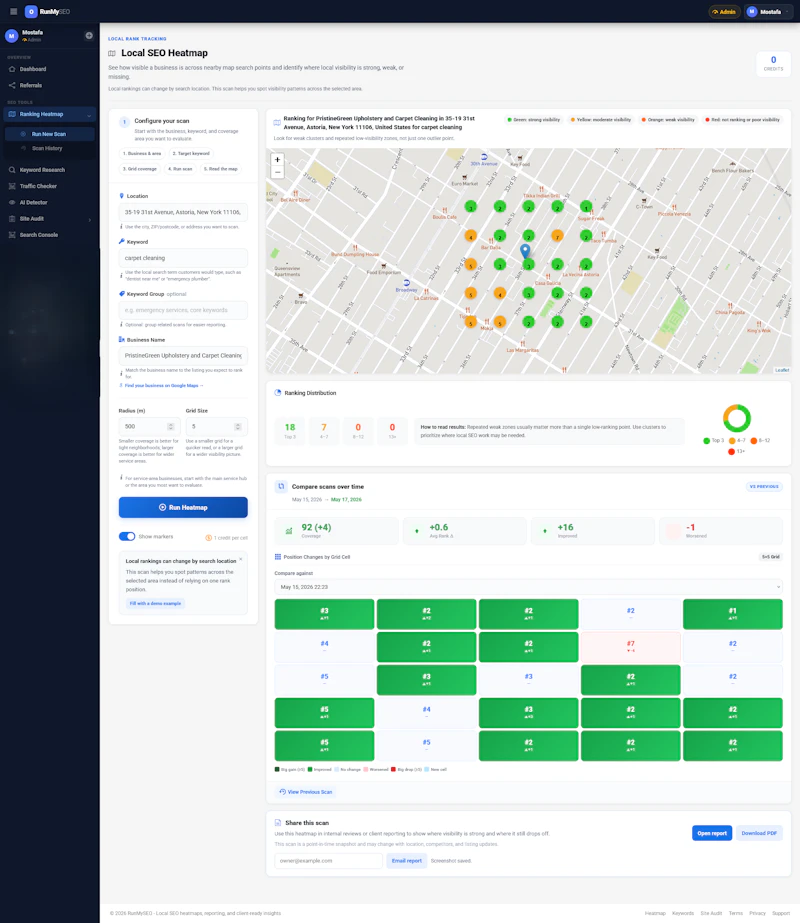
Task: Dismiss the local rankings info note
Action: coord(241,559)
